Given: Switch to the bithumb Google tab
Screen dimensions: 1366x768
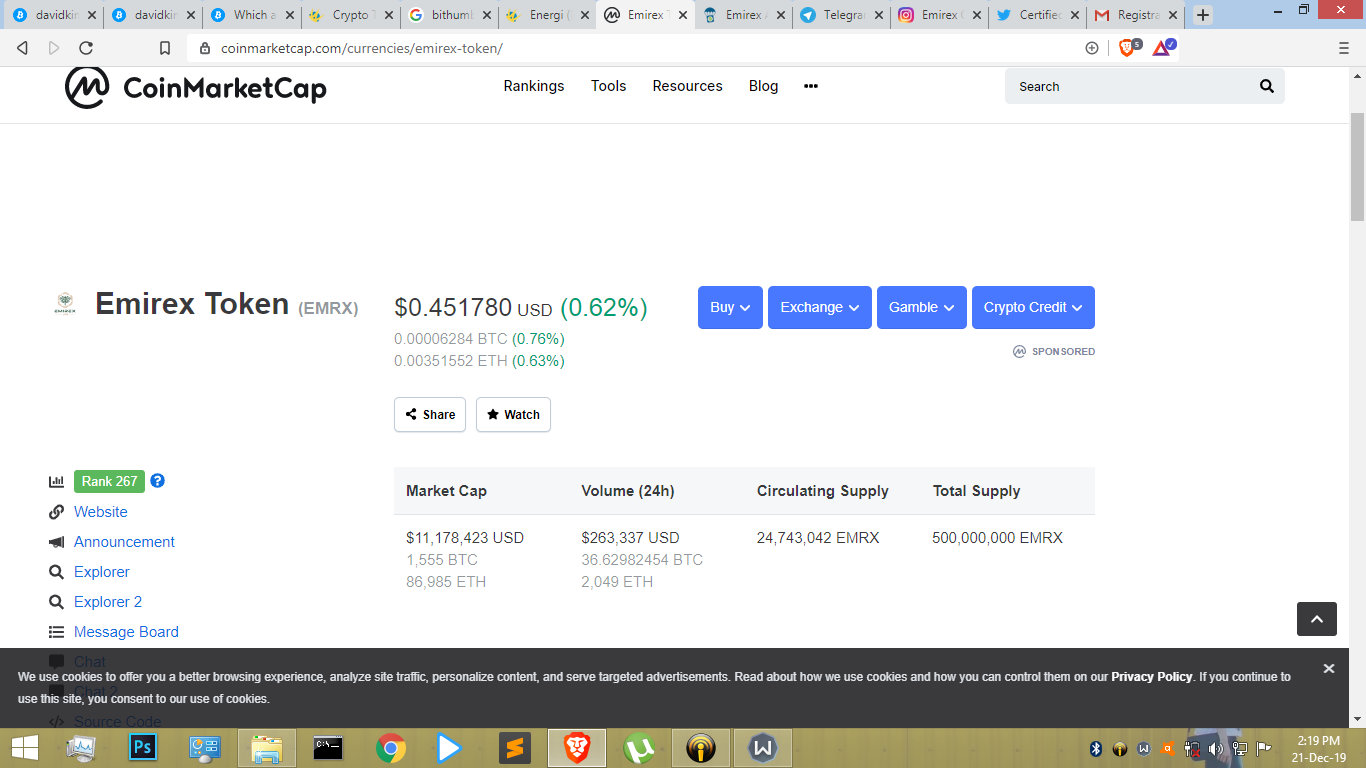Looking at the screenshot, I should [x=448, y=15].
